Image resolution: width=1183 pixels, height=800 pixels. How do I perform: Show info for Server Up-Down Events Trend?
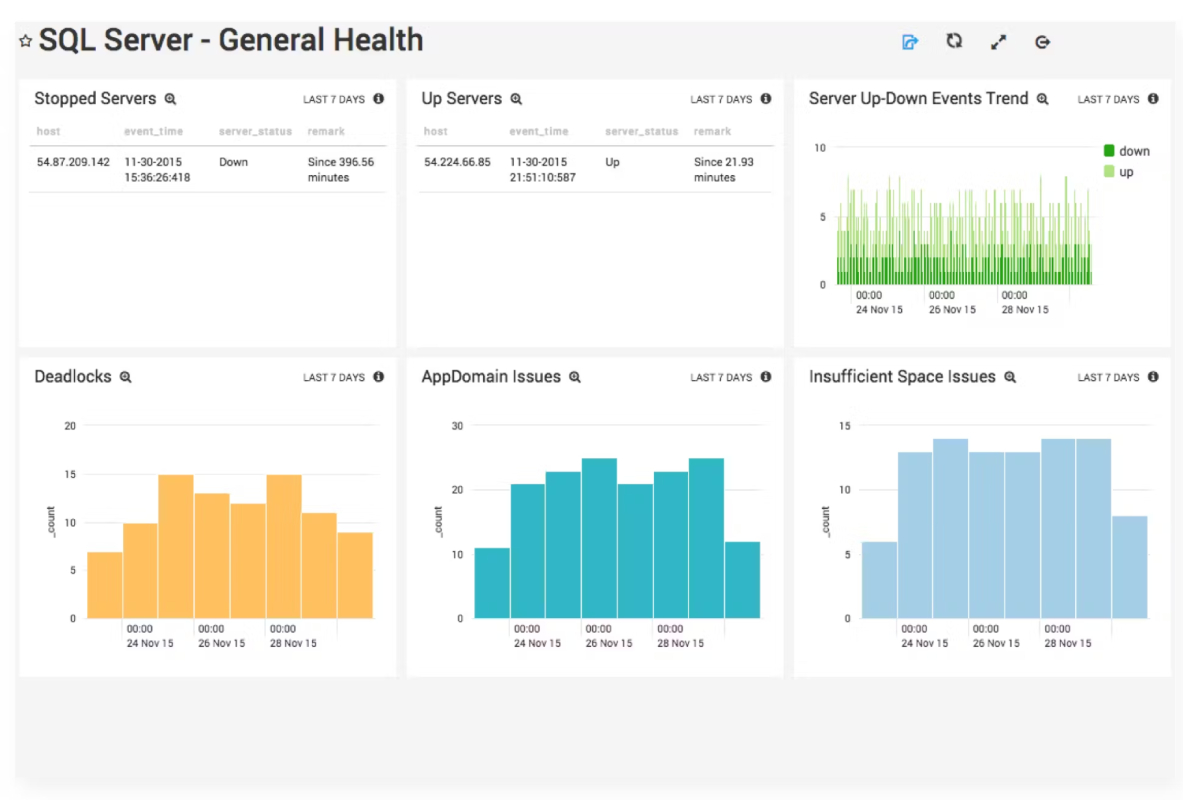(1153, 99)
